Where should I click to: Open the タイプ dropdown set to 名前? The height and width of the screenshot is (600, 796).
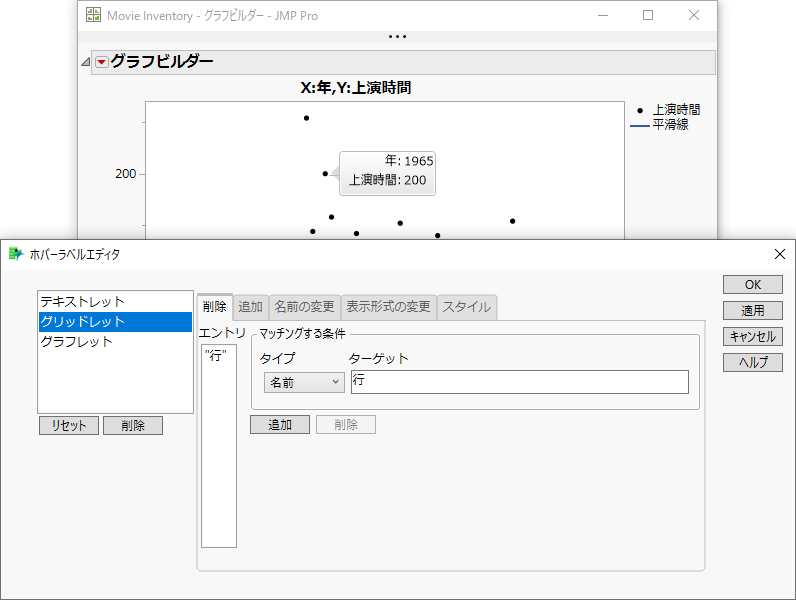[303, 382]
